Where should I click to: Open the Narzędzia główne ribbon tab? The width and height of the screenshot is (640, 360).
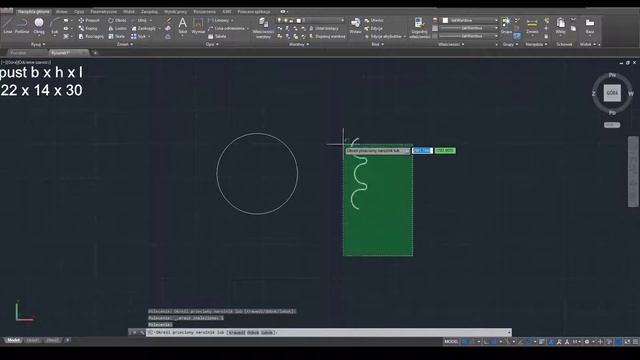click(33, 11)
